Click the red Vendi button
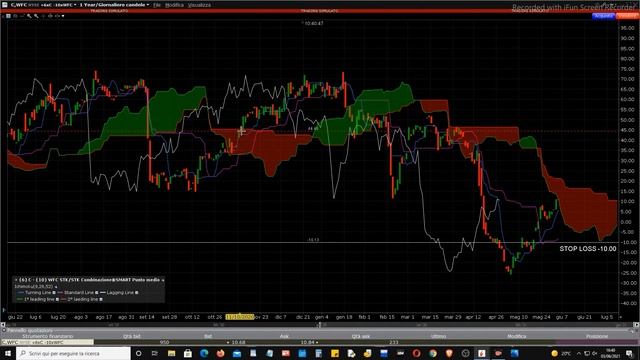The height and width of the screenshot is (360, 640). (627, 16)
